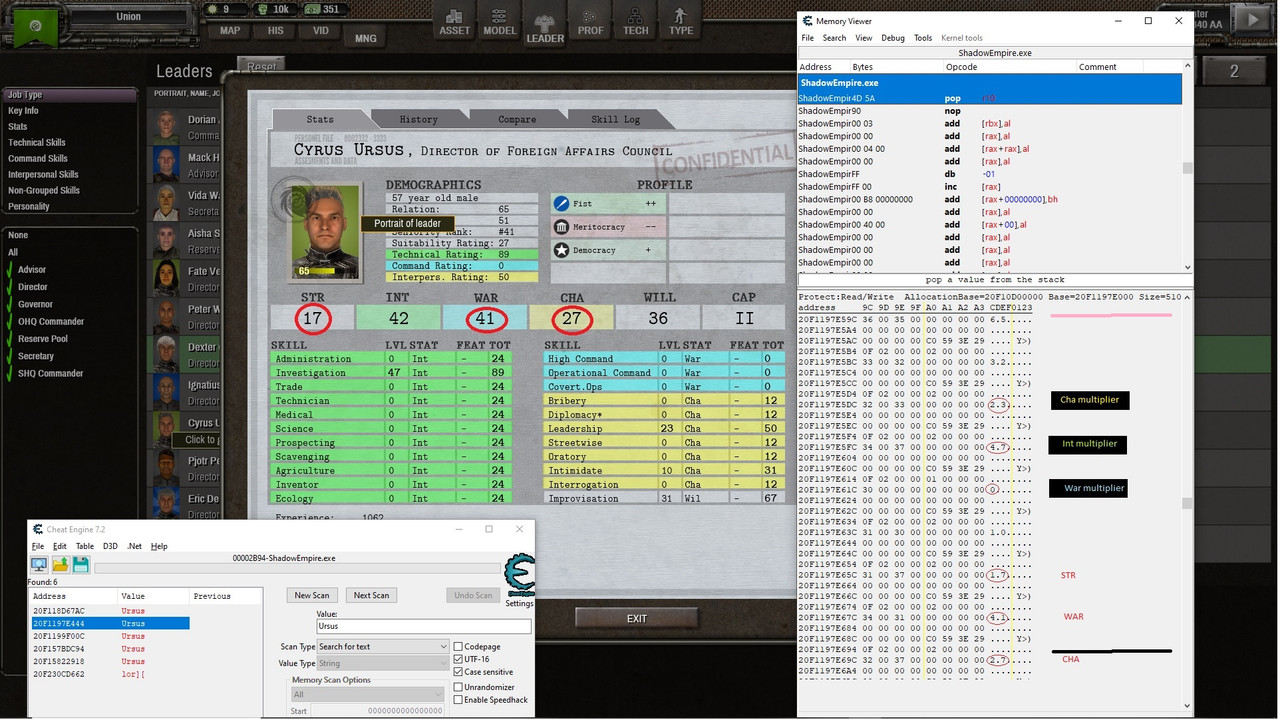This screenshot has width=1280, height=720.
Task: Toggle the Governor job type filter
Action: [35, 304]
